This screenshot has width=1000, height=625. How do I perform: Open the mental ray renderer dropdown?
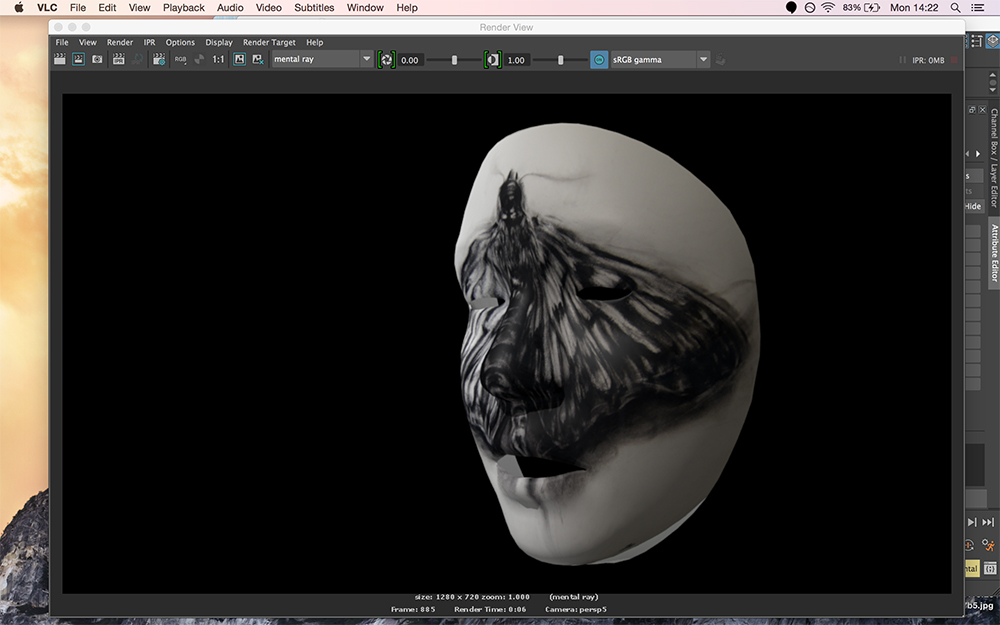pyautogui.click(x=322, y=60)
